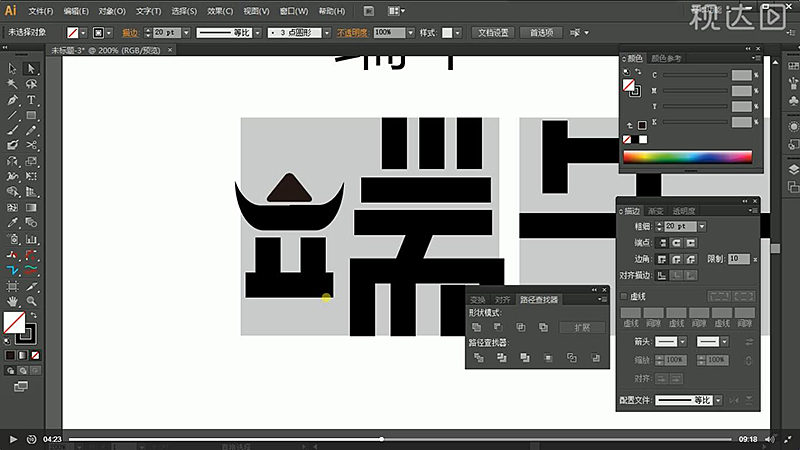The width and height of the screenshot is (800, 450).
Task: Select the Scale tool
Action: pos(31,161)
